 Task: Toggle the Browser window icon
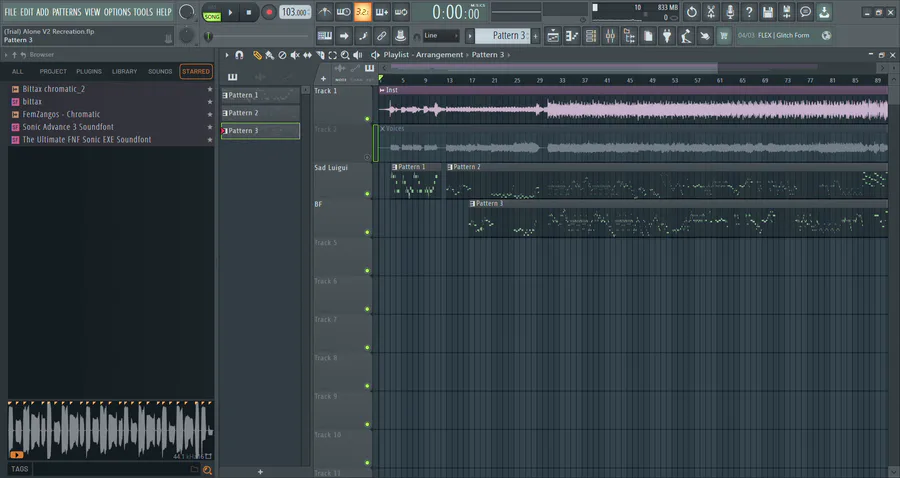click(x=629, y=36)
